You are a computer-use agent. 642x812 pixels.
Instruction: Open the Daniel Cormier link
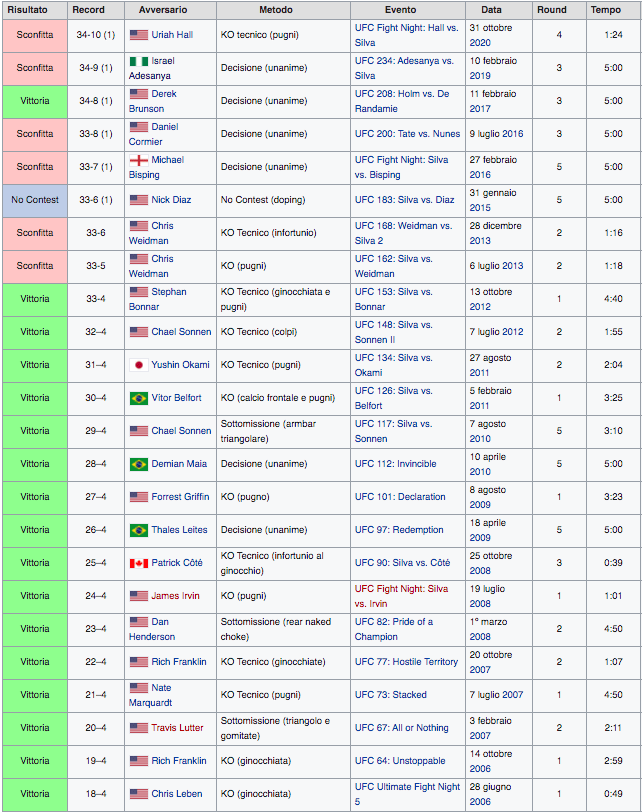point(154,134)
